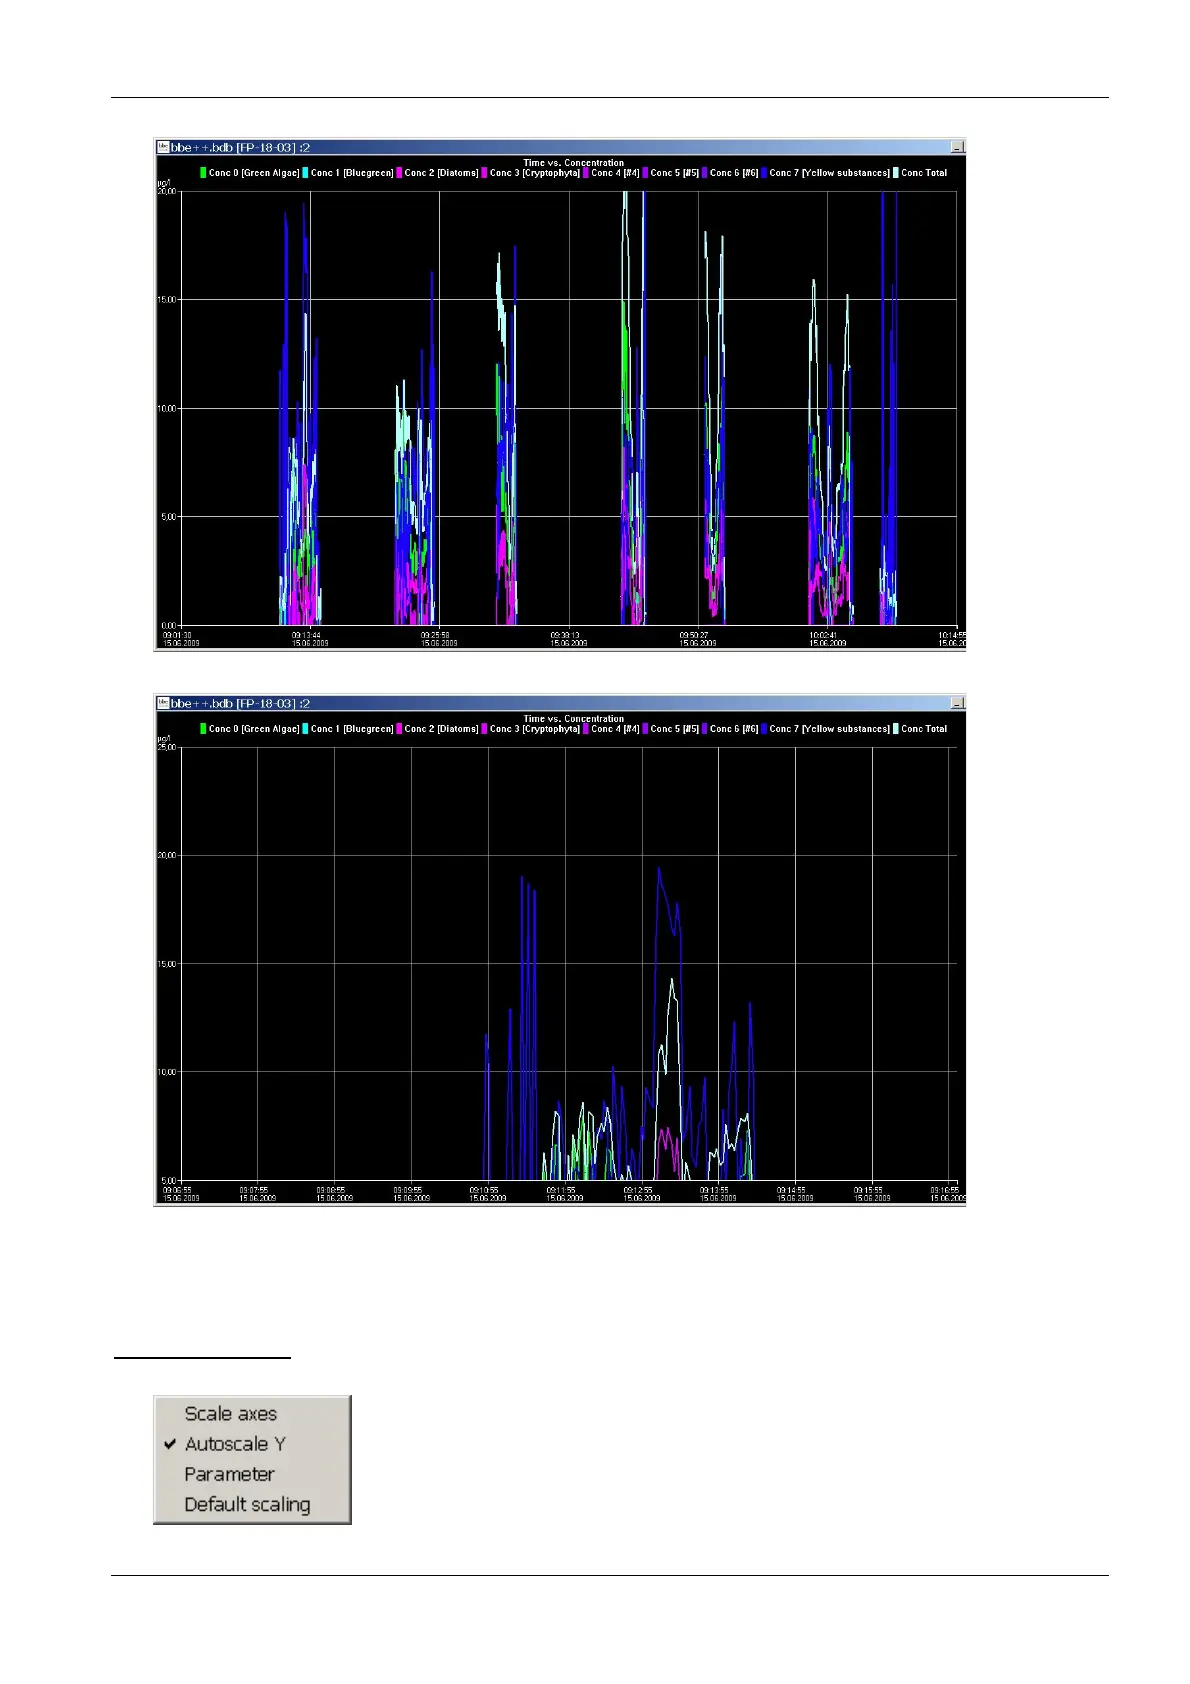Screen dimensions: 1190x1684
Task: Click cyan Conc 1 swatch in lower legend
Action: point(306,729)
